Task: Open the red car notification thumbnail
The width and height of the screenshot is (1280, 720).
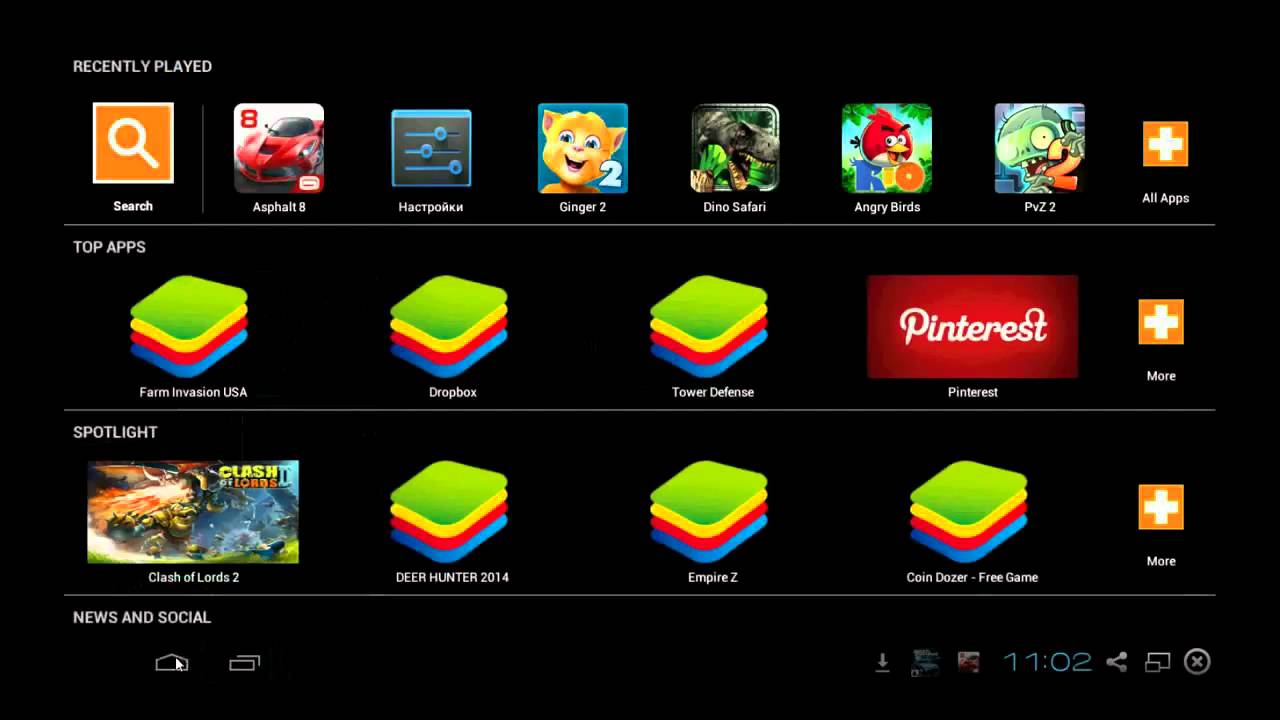Action: 968,662
